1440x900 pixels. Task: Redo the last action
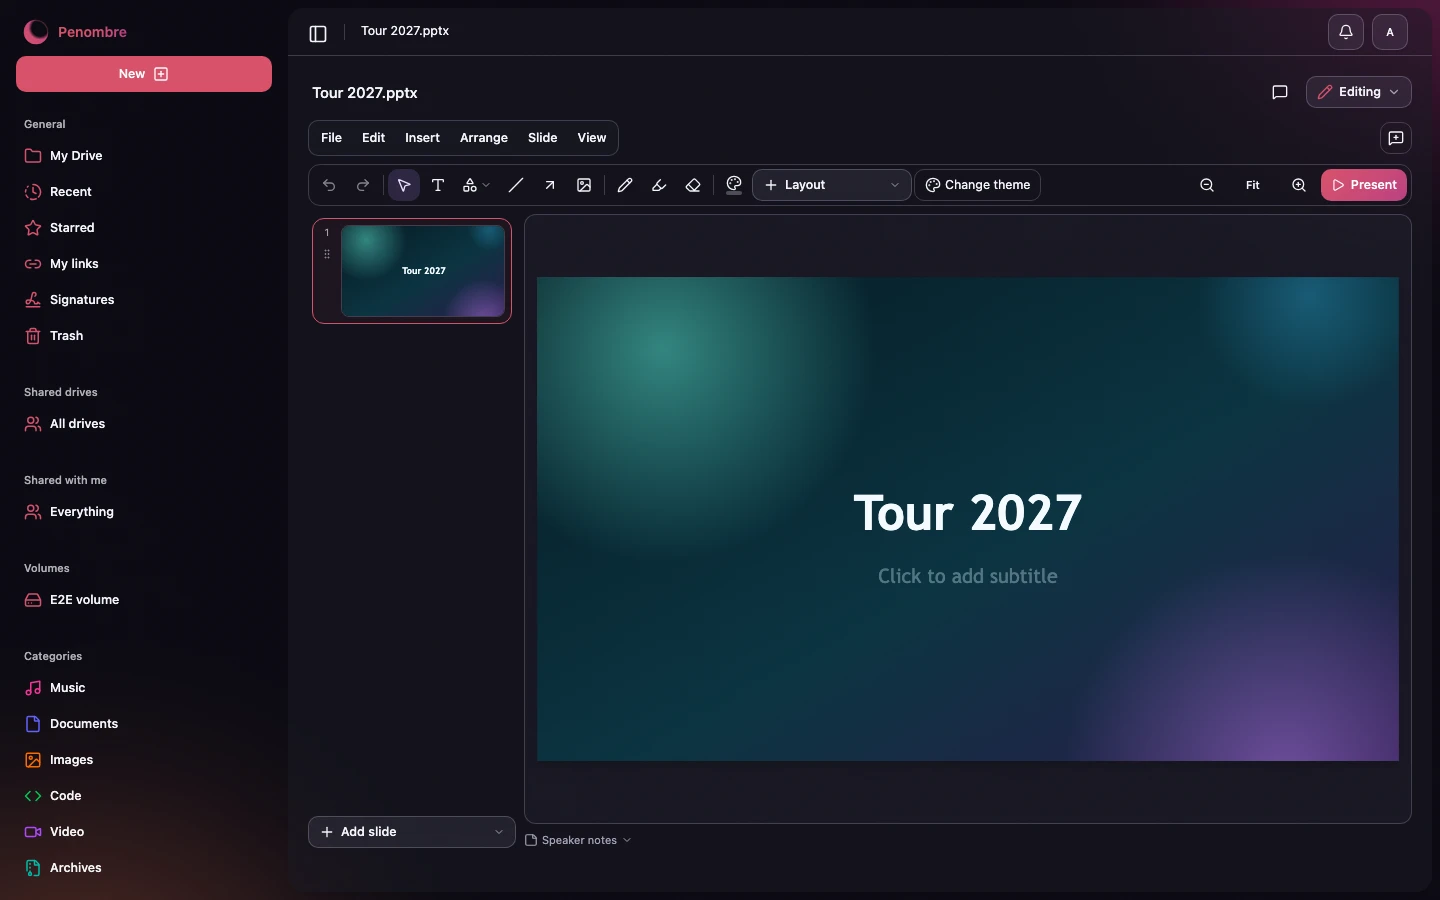[363, 185]
